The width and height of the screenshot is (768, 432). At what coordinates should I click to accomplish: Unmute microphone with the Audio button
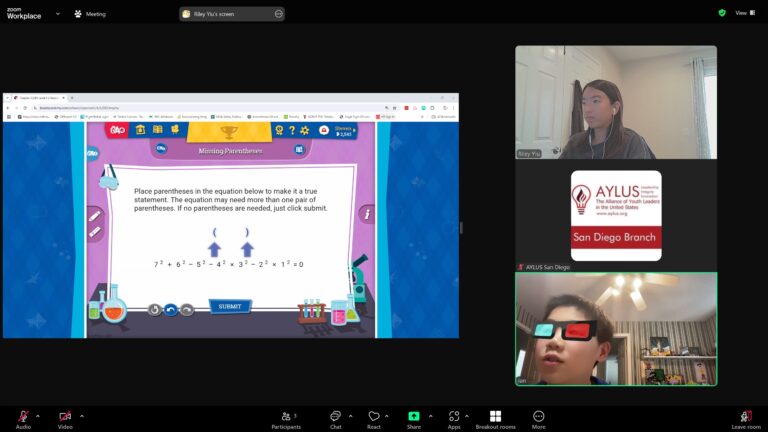[23, 420]
